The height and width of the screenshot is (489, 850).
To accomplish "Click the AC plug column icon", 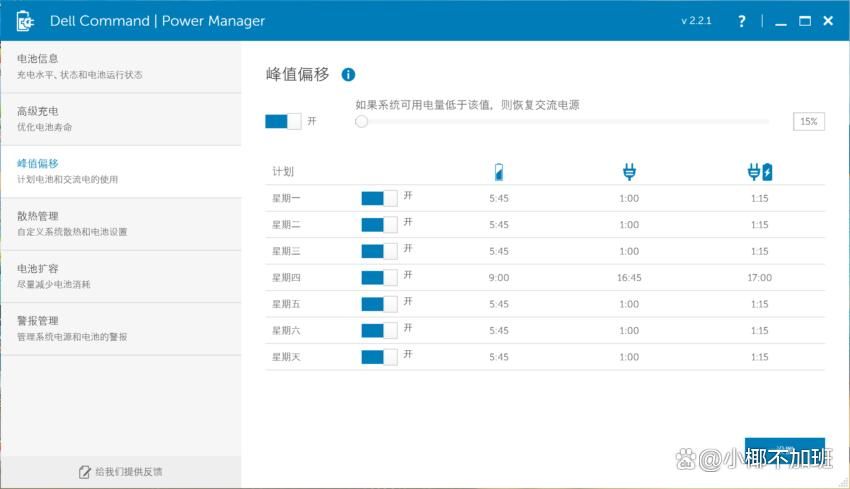I will click(x=629, y=172).
